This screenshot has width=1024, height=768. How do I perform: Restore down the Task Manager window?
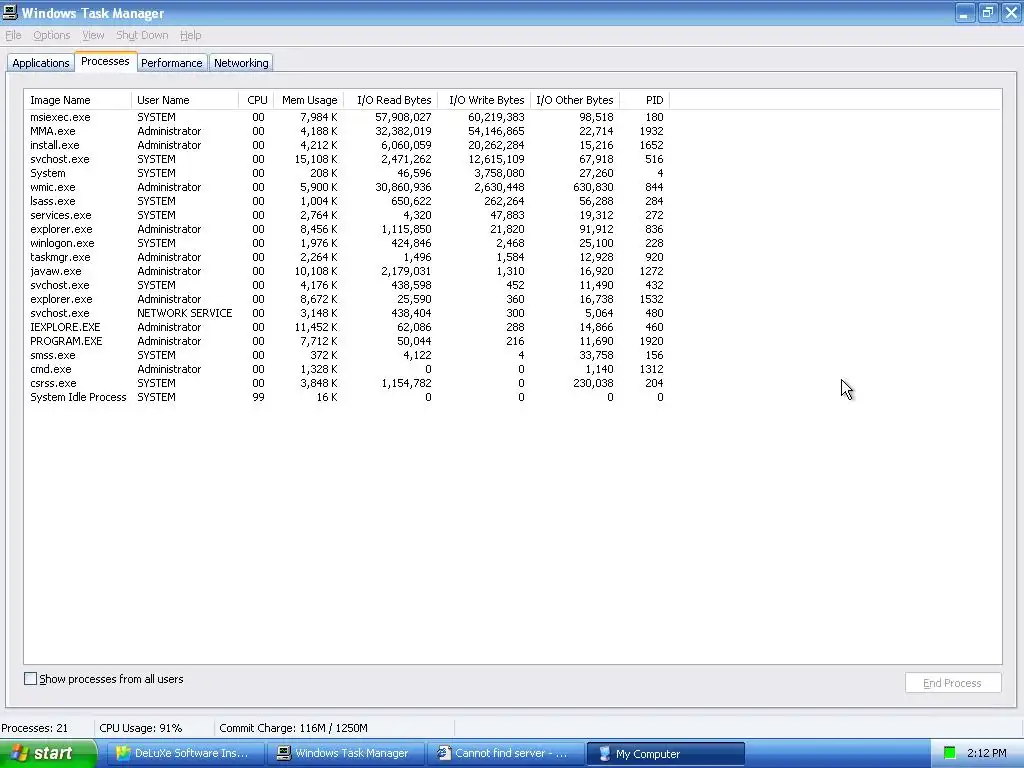click(x=987, y=12)
